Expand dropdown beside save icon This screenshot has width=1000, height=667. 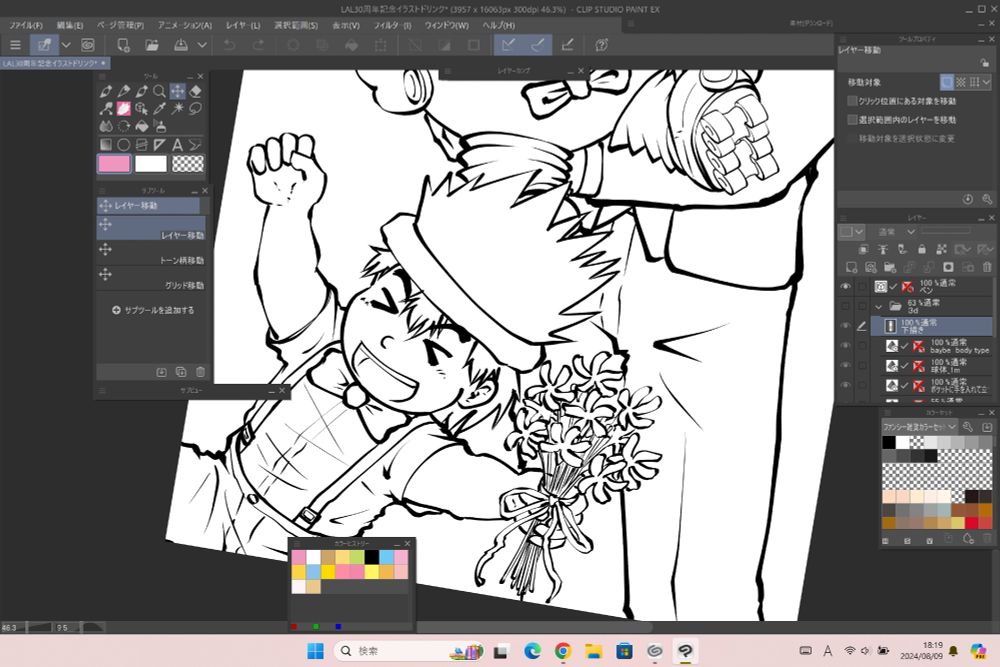(x=202, y=45)
